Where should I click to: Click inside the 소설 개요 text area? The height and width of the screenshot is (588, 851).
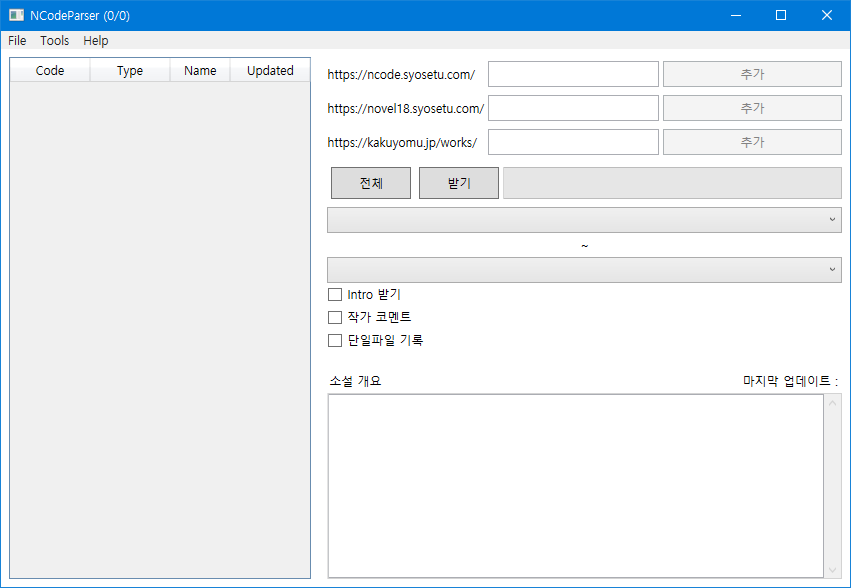coord(576,486)
